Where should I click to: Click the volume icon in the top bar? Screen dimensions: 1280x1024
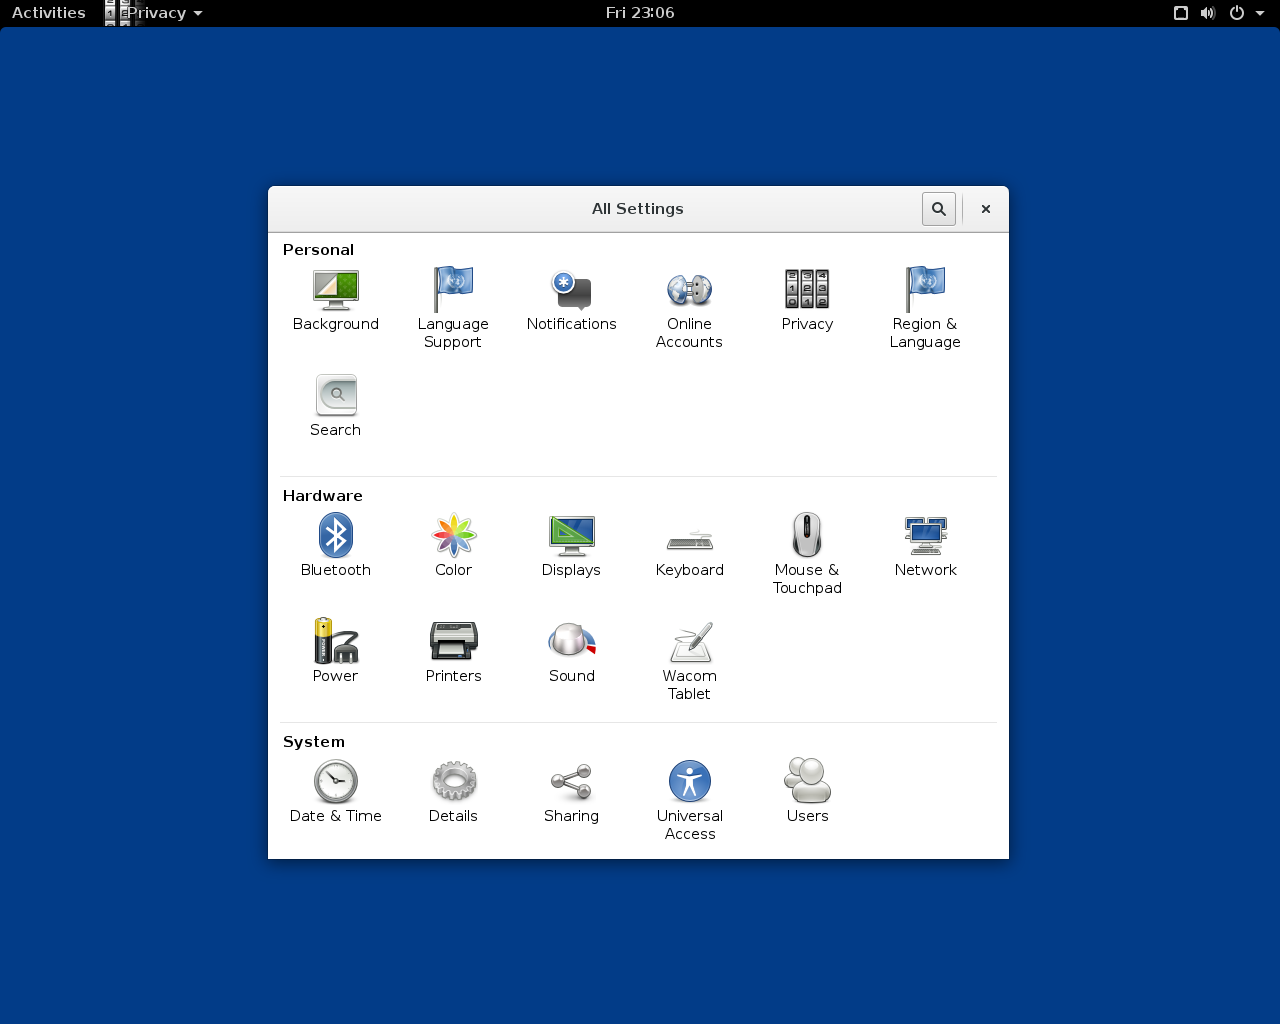(x=1208, y=13)
